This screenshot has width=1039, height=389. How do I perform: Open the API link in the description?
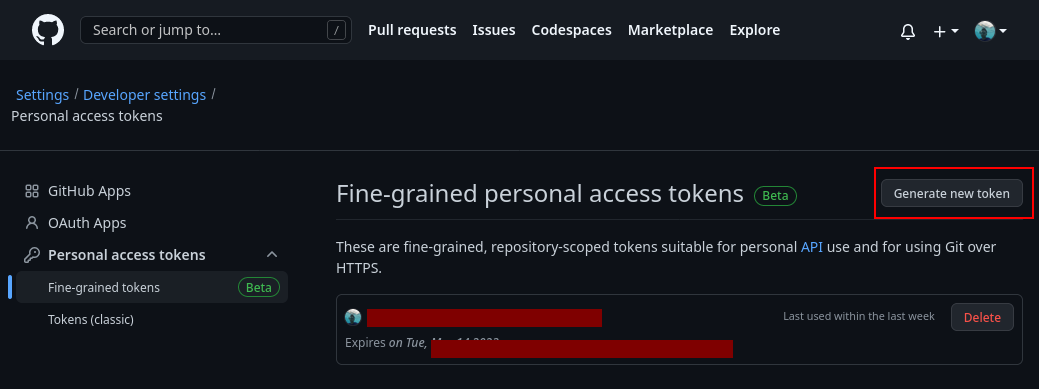[x=812, y=247]
